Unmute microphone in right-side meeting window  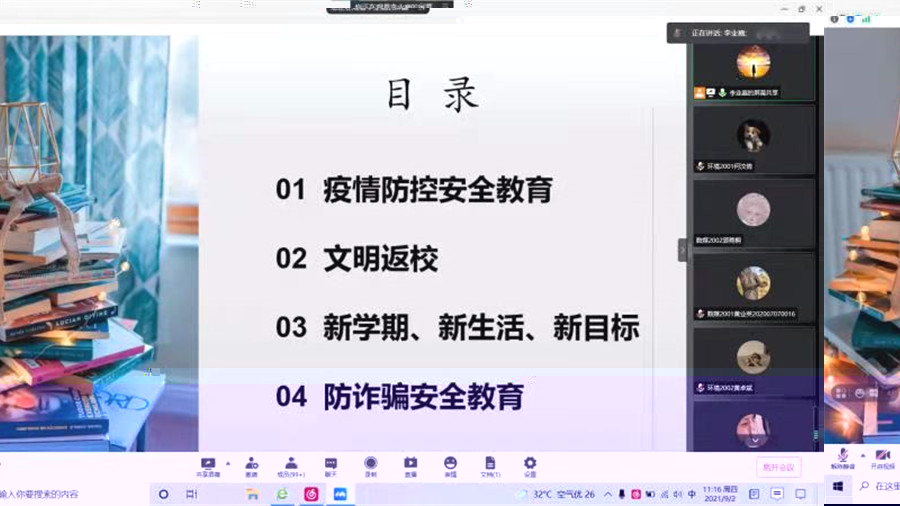click(x=842, y=459)
